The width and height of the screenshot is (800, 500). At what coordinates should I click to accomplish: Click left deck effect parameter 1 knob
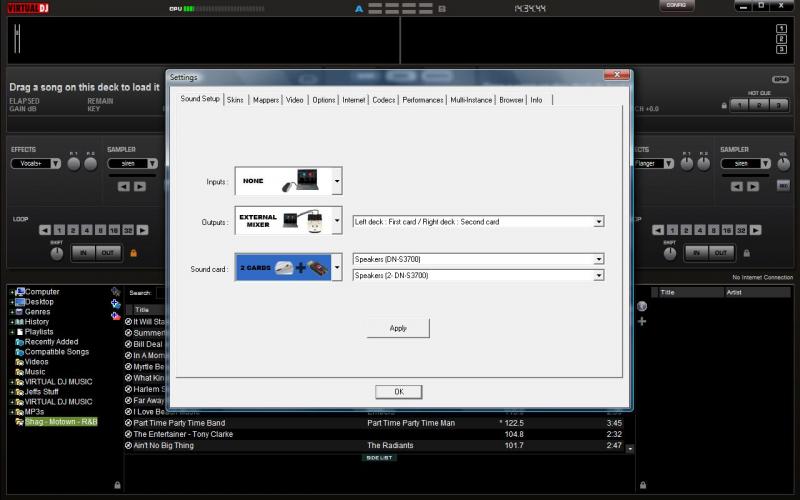(x=74, y=164)
